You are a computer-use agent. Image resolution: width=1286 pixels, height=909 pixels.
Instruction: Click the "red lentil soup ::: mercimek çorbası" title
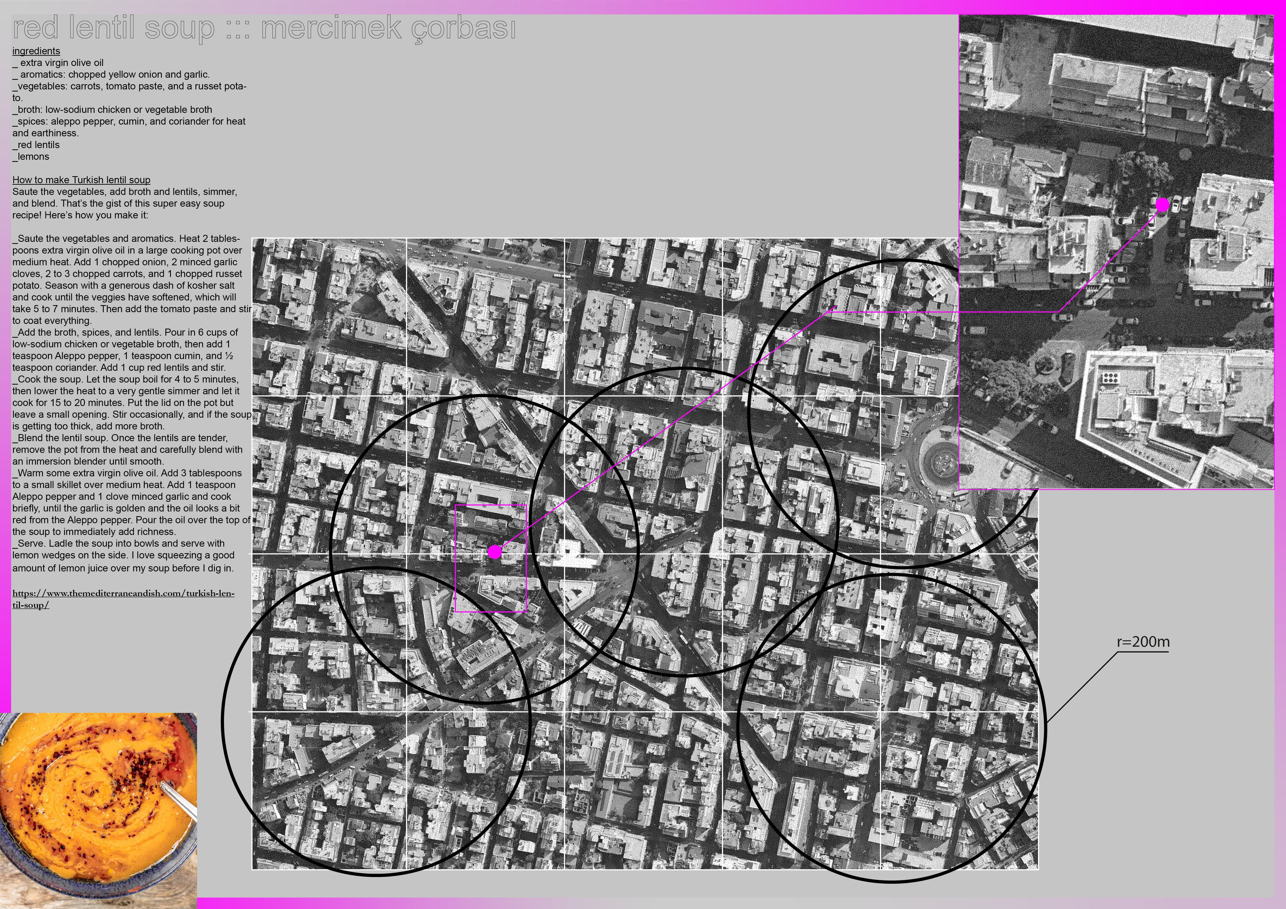[x=264, y=29]
